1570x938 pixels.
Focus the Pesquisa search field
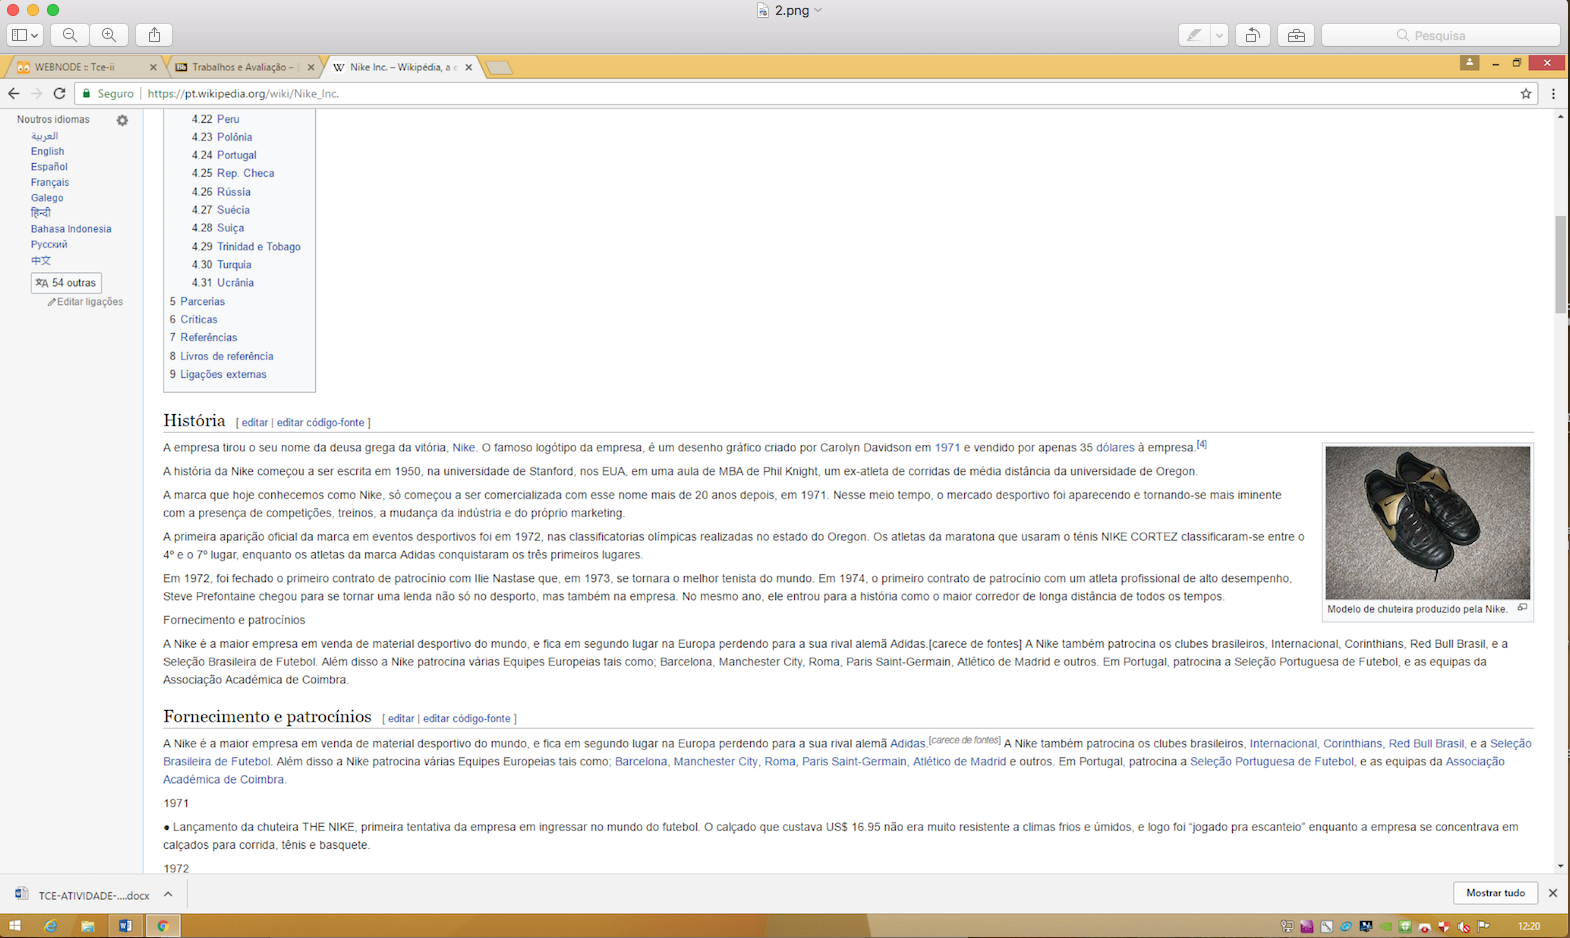(1440, 35)
